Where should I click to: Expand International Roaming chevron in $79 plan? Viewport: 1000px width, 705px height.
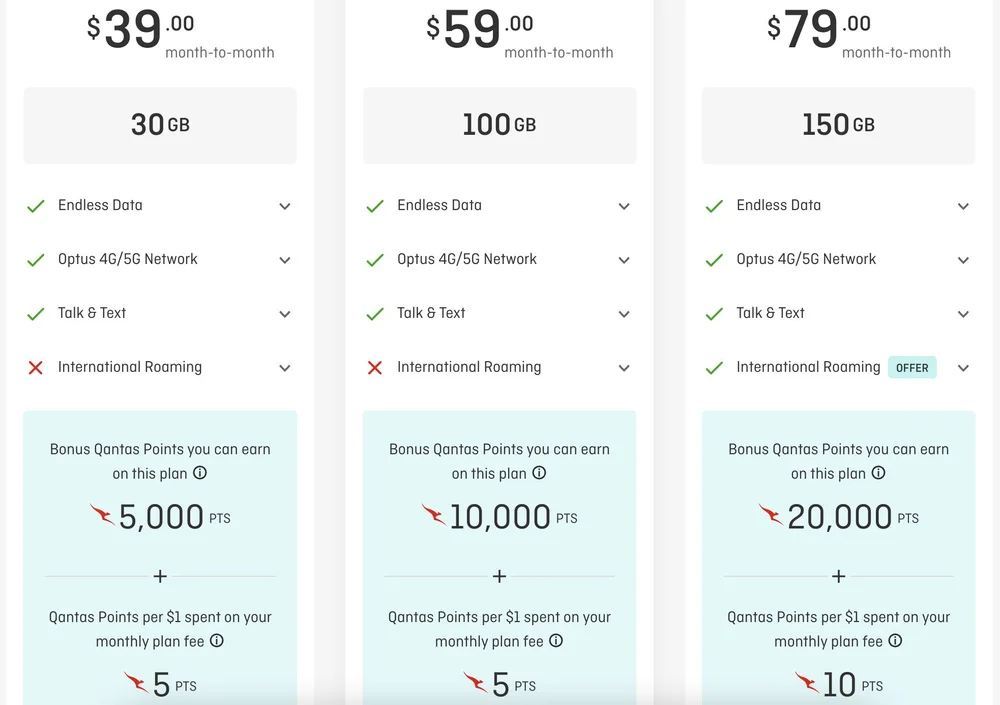click(x=963, y=368)
